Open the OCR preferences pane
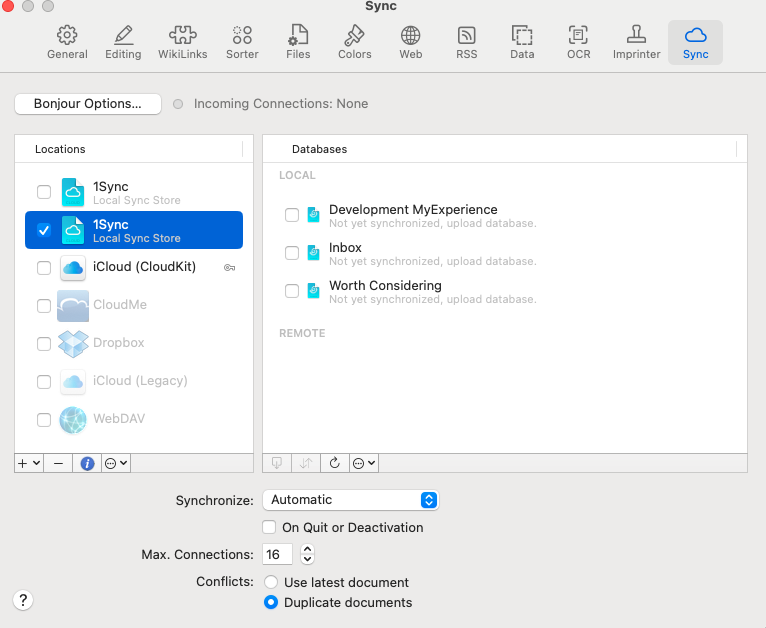Viewport: 766px width, 628px height. point(578,42)
